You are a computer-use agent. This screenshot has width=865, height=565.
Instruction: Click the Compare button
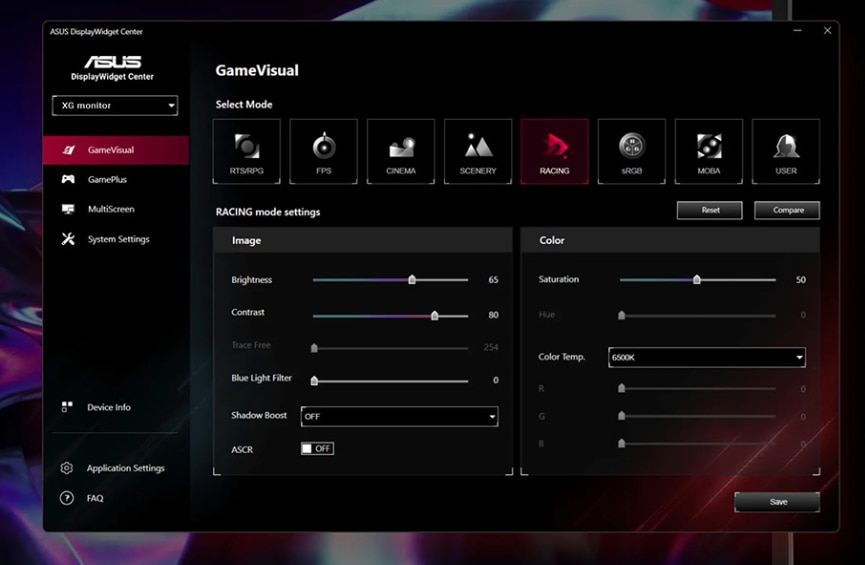pyautogui.click(x=787, y=210)
